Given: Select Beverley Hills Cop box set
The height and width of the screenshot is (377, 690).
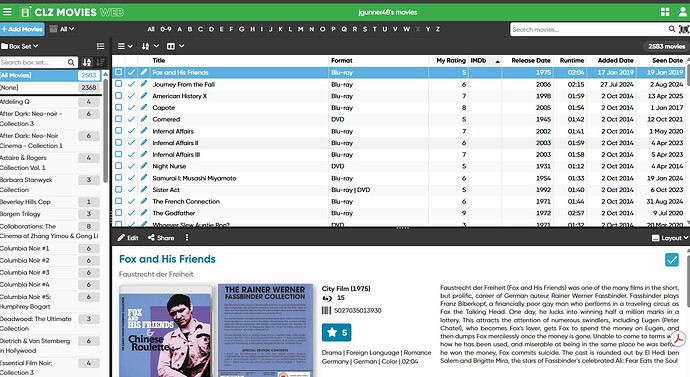Looking at the screenshot, I should 50,202.
